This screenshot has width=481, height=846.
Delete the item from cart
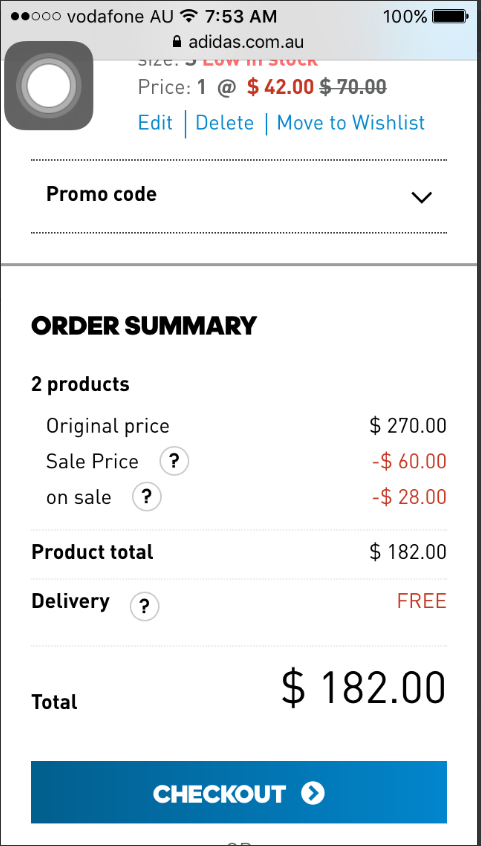pyautogui.click(x=225, y=122)
